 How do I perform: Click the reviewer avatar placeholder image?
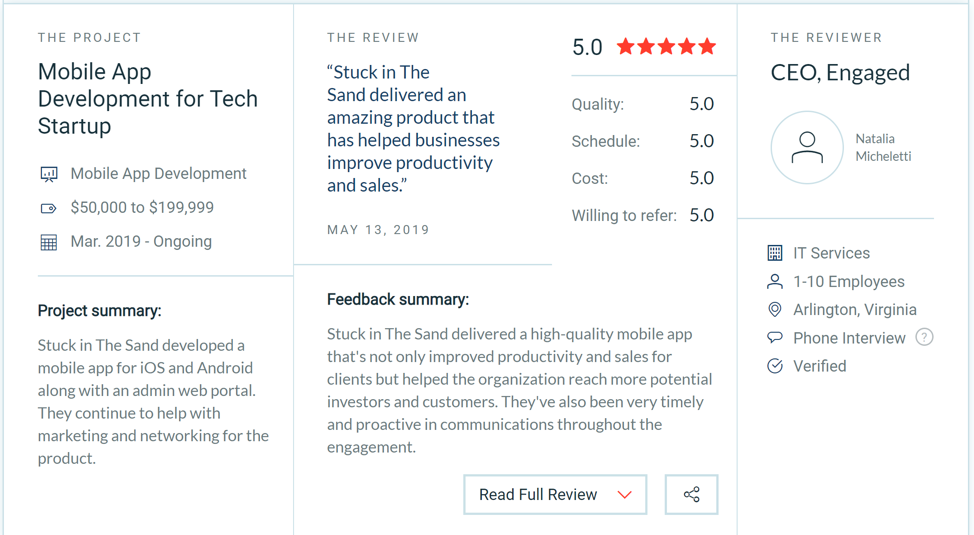tap(807, 148)
